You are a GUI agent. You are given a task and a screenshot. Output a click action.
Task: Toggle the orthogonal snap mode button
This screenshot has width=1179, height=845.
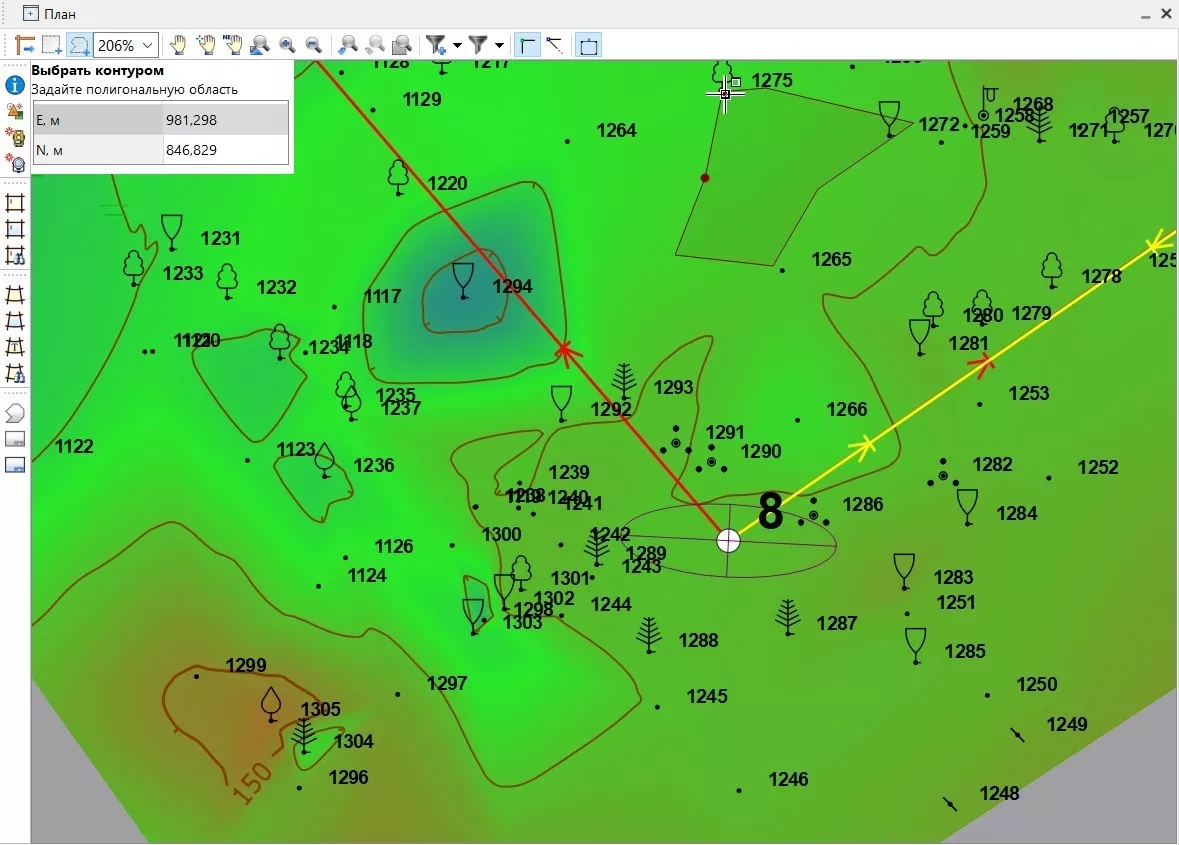(x=527, y=45)
